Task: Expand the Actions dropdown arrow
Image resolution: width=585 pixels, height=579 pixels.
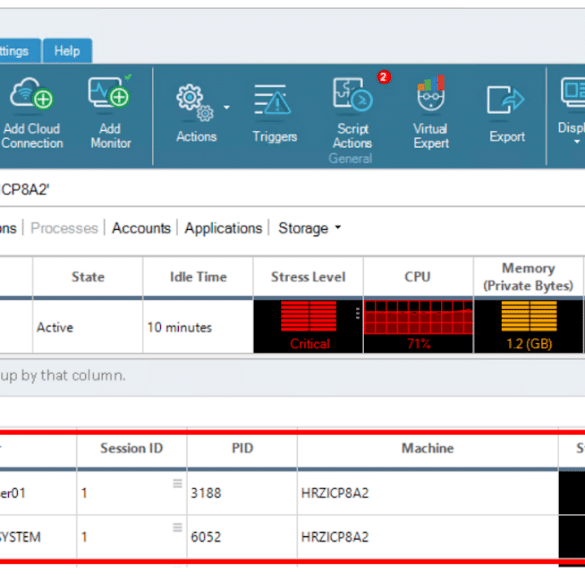Action: (x=226, y=107)
